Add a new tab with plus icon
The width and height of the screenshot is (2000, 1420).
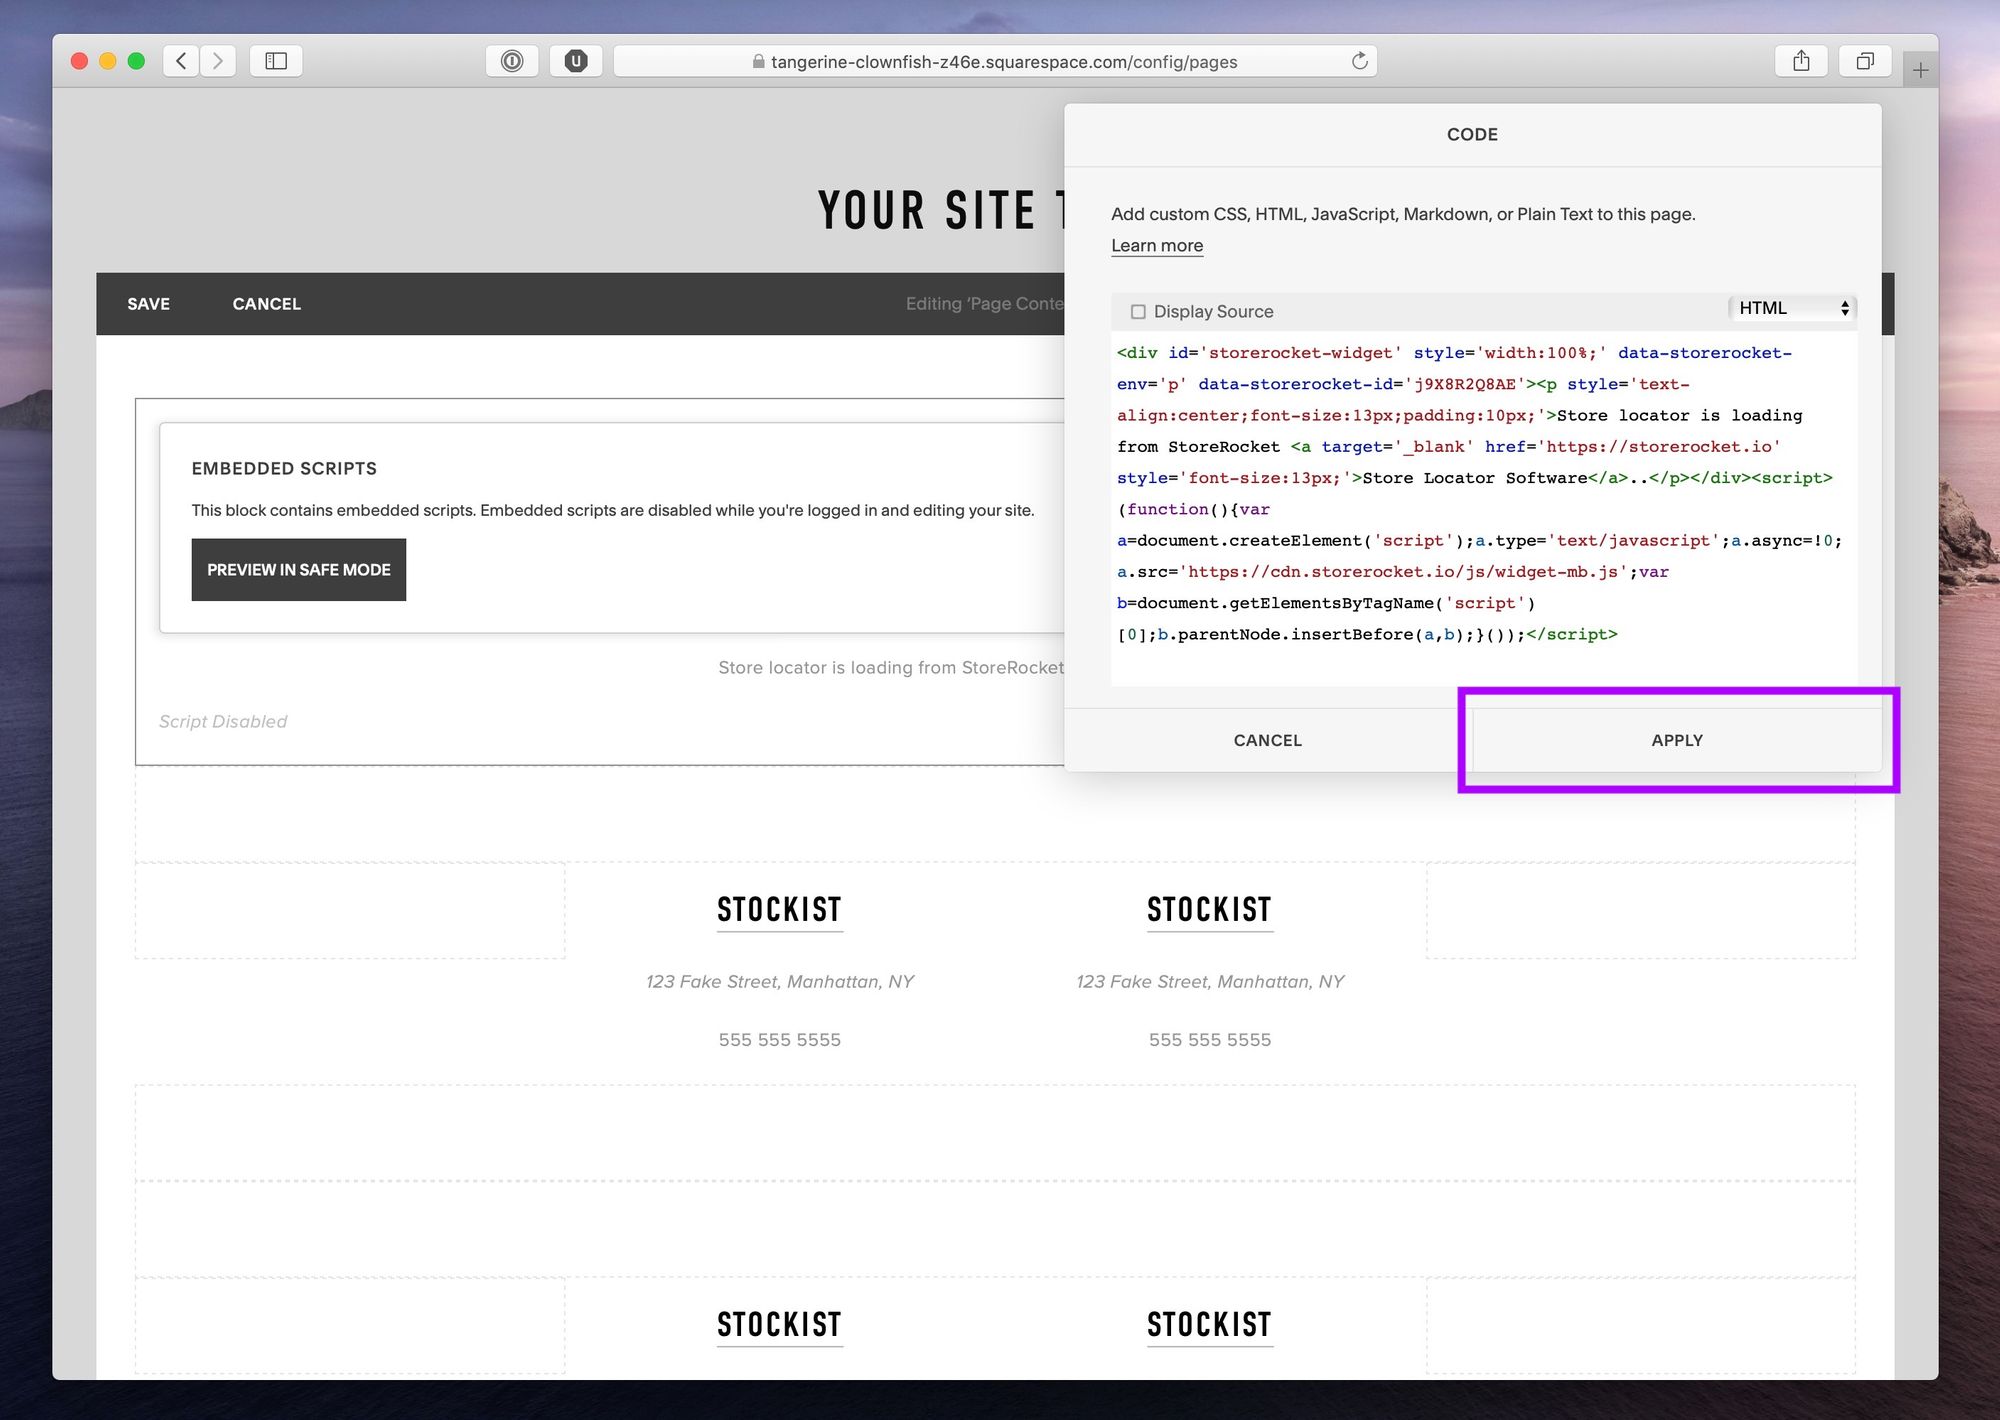[1920, 70]
